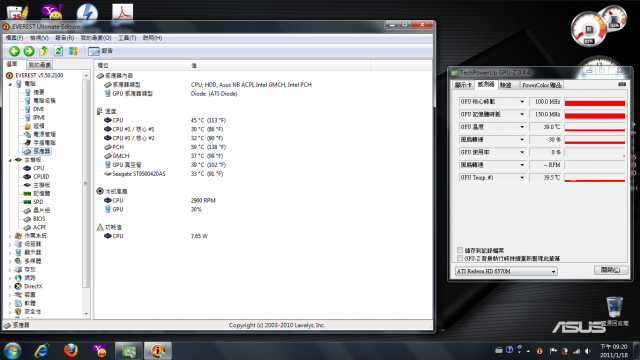
Task: Click the Windows-flag operating system tree icon
Action: (x=18, y=236)
